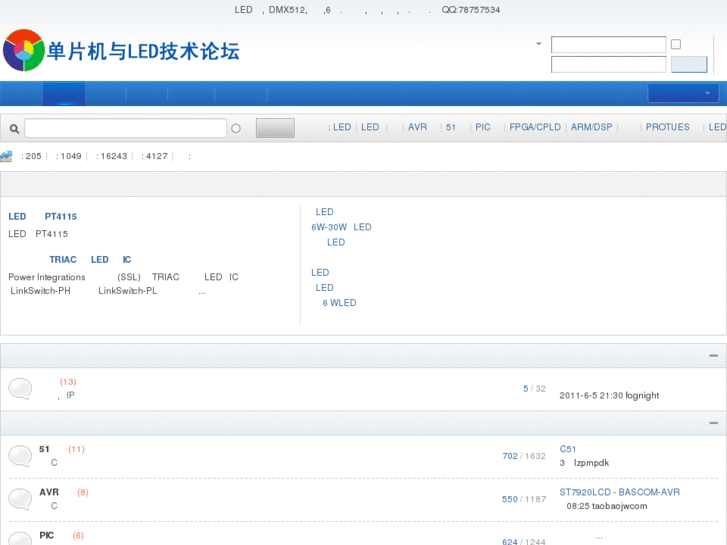The height and width of the screenshot is (545, 727).
Task: Open the dark blue dropdown in navigation bar
Action: (x=683, y=93)
